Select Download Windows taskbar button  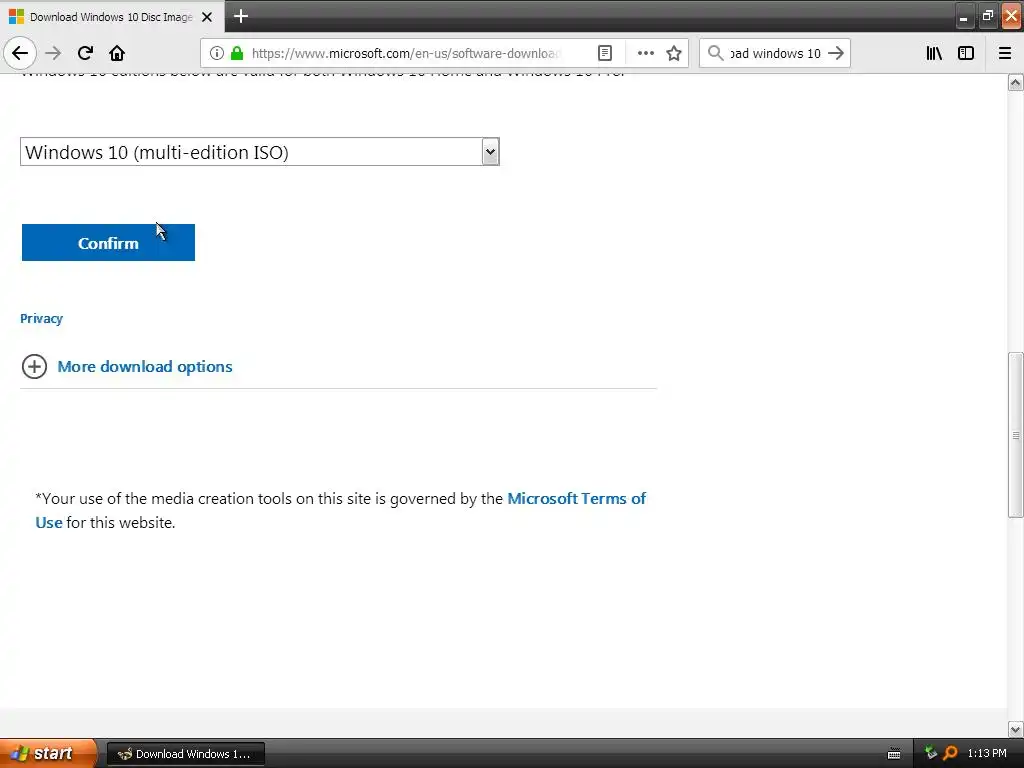coord(185,754)
